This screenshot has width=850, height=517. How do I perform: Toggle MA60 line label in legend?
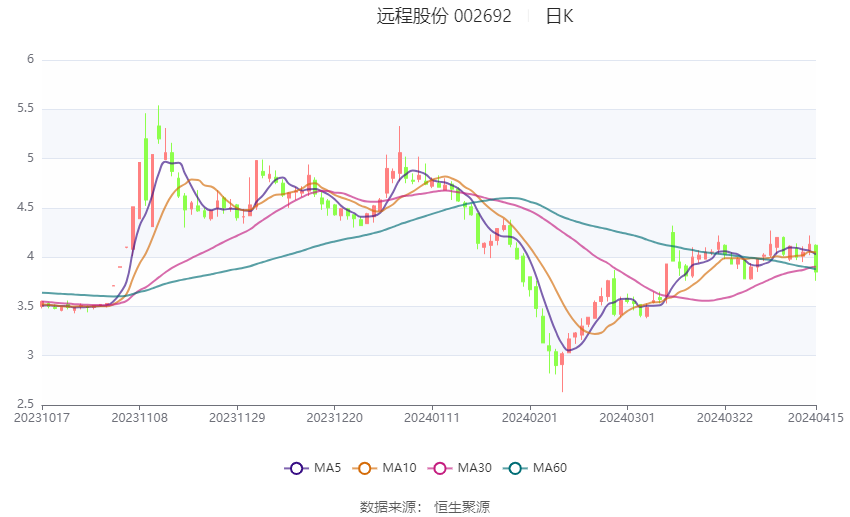[550, 468]
